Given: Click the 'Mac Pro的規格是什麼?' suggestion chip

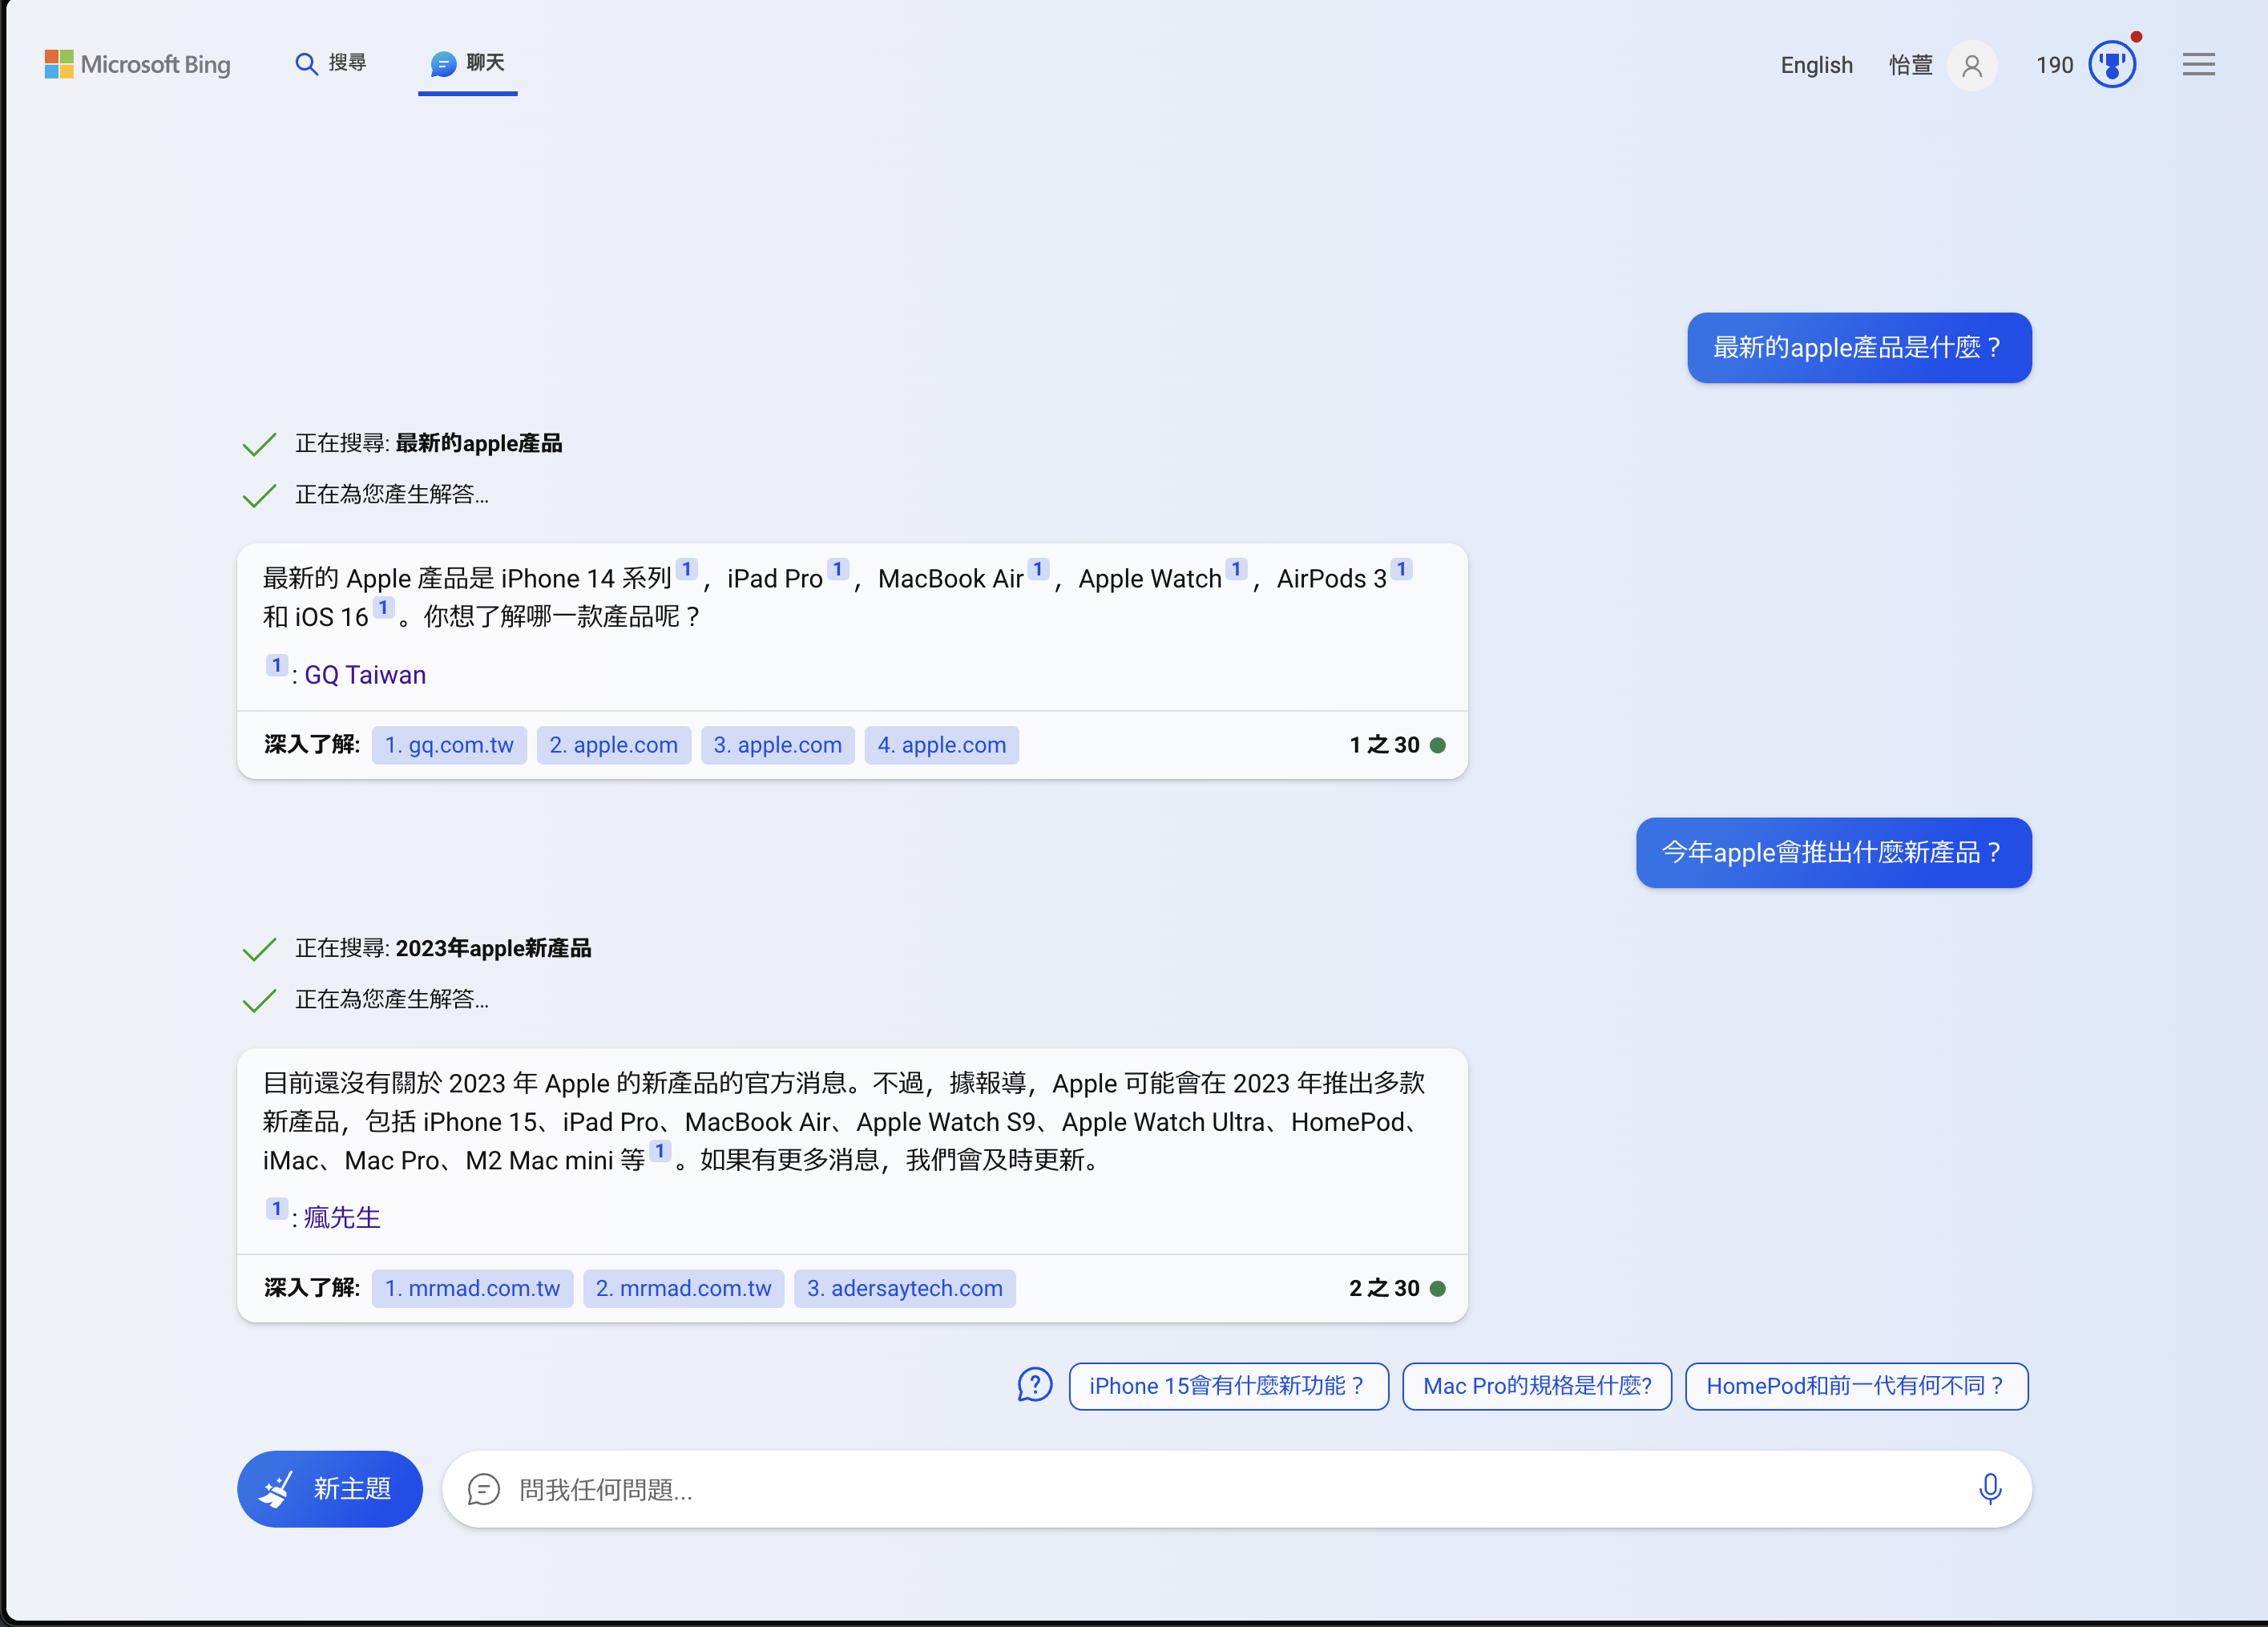Looking at the screenshot, I should tap(1536, 1386).
